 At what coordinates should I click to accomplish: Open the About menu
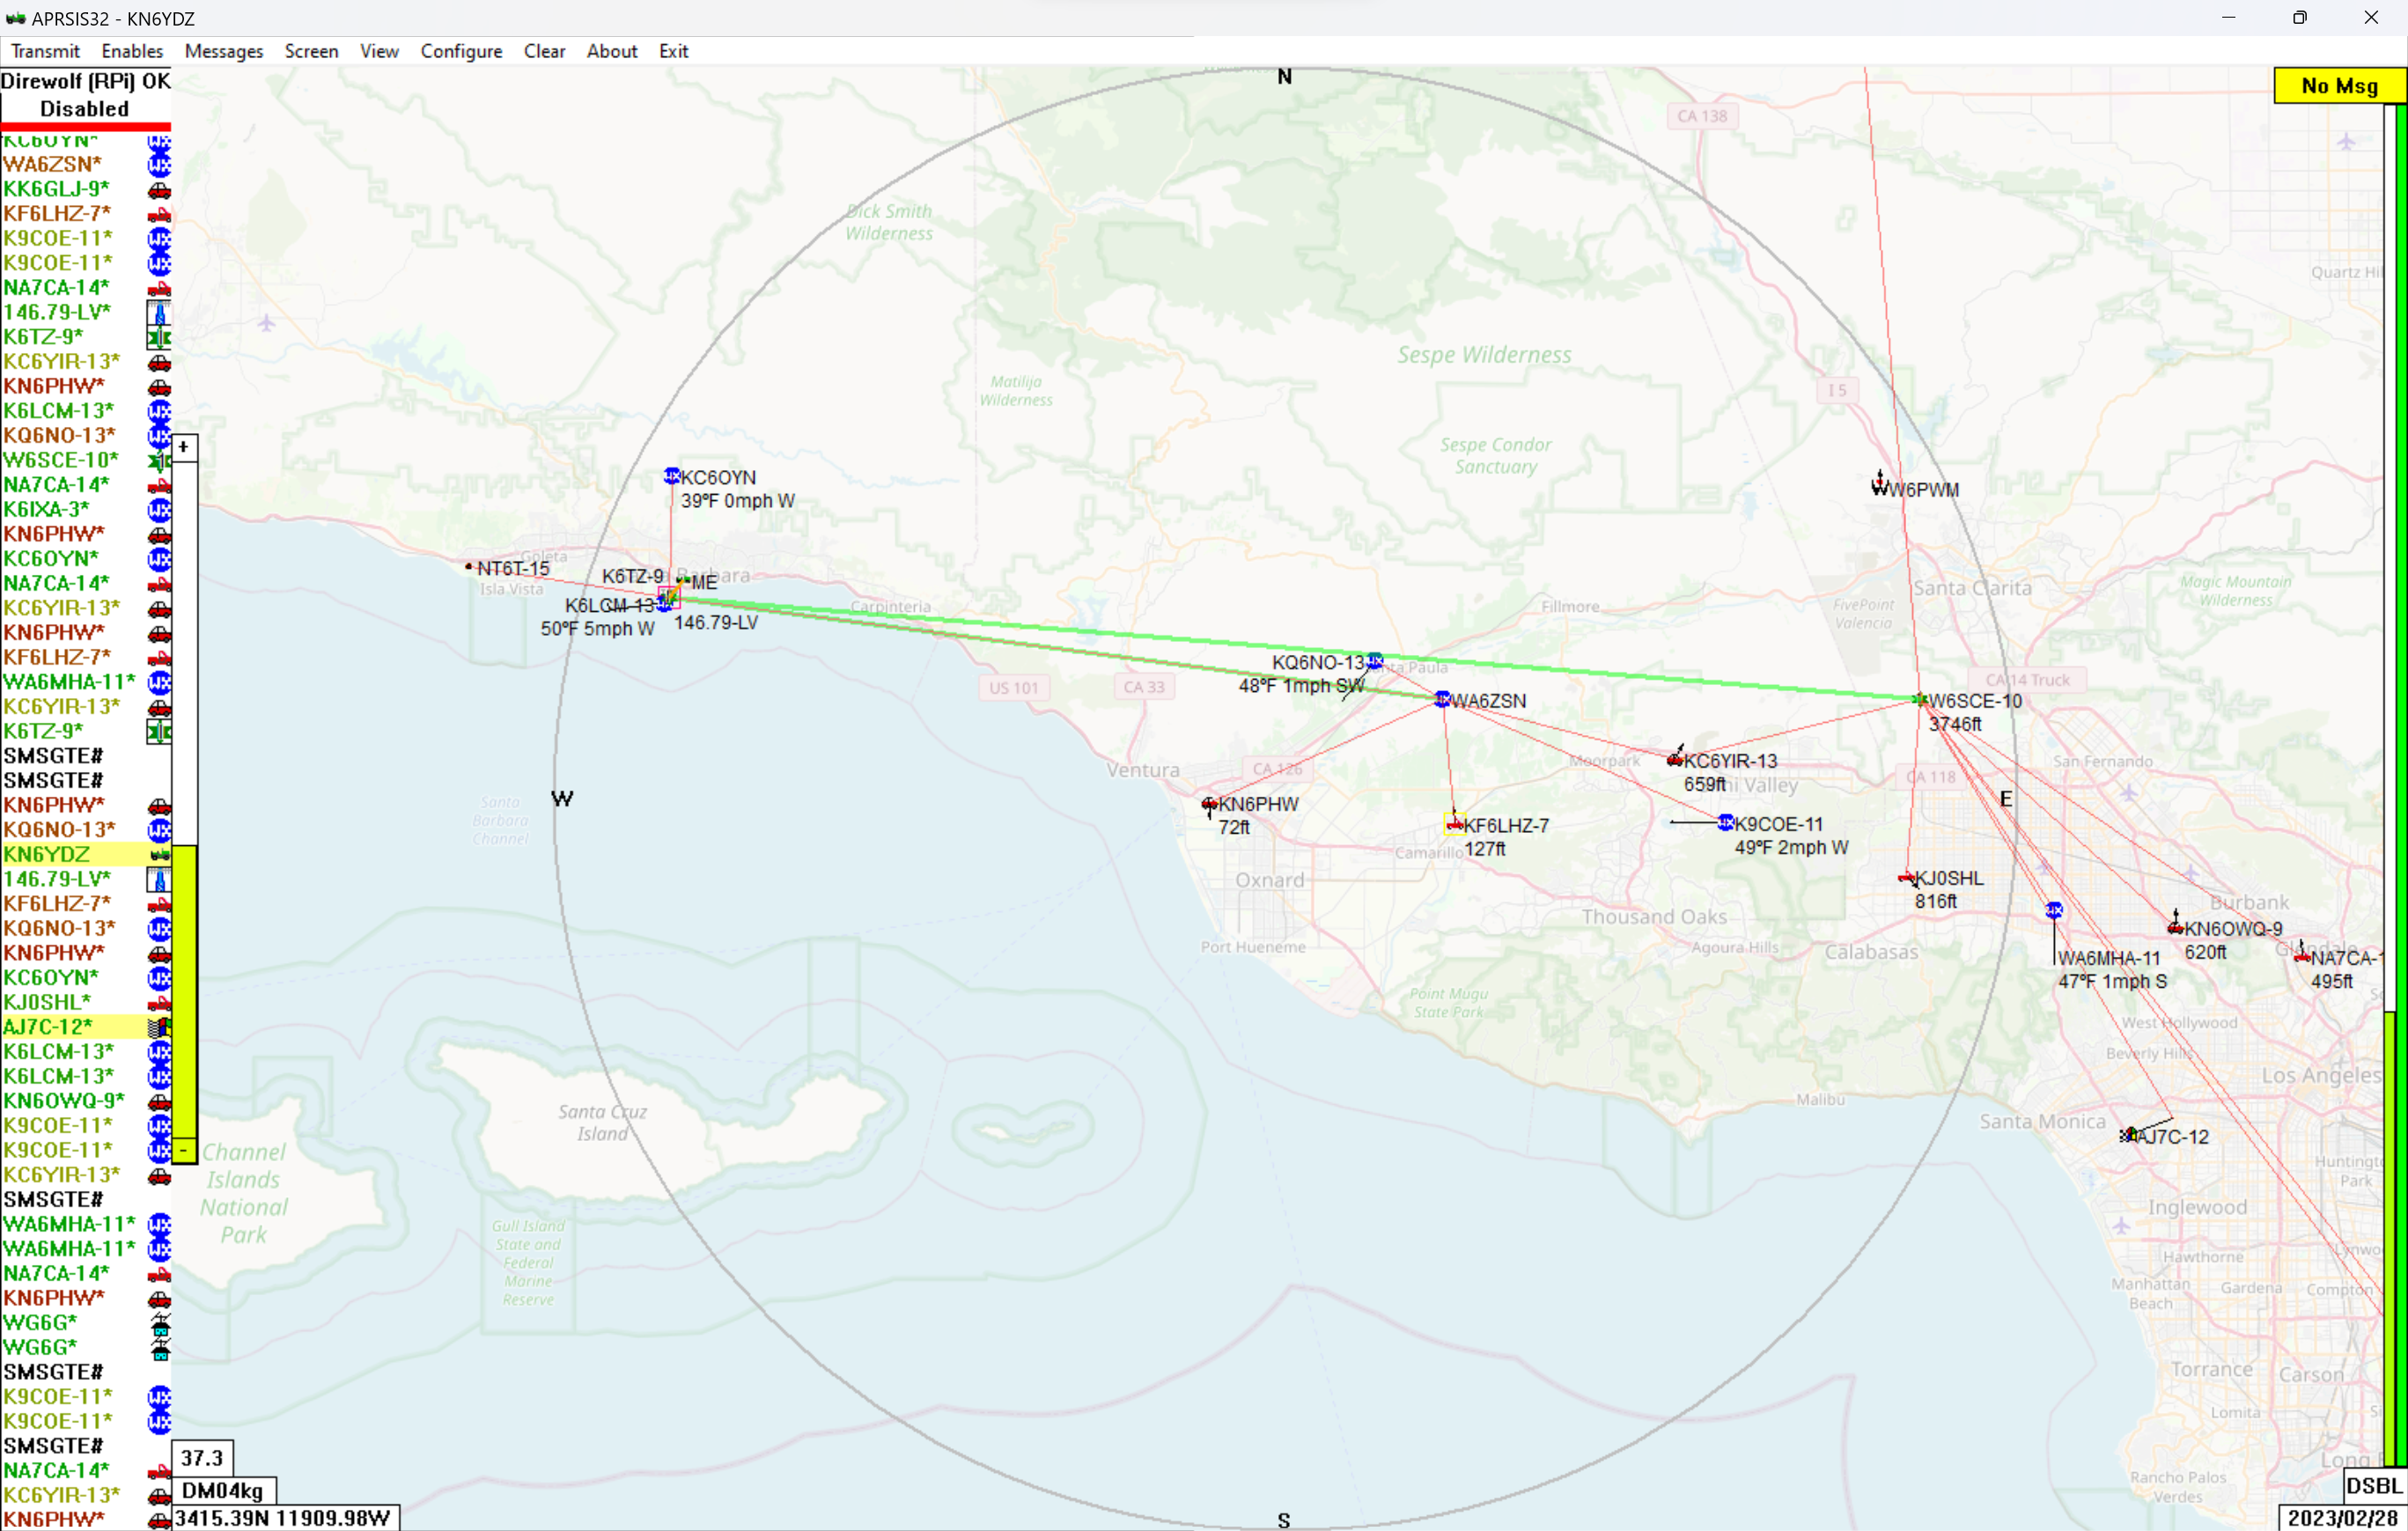click(x=612, y=51)
